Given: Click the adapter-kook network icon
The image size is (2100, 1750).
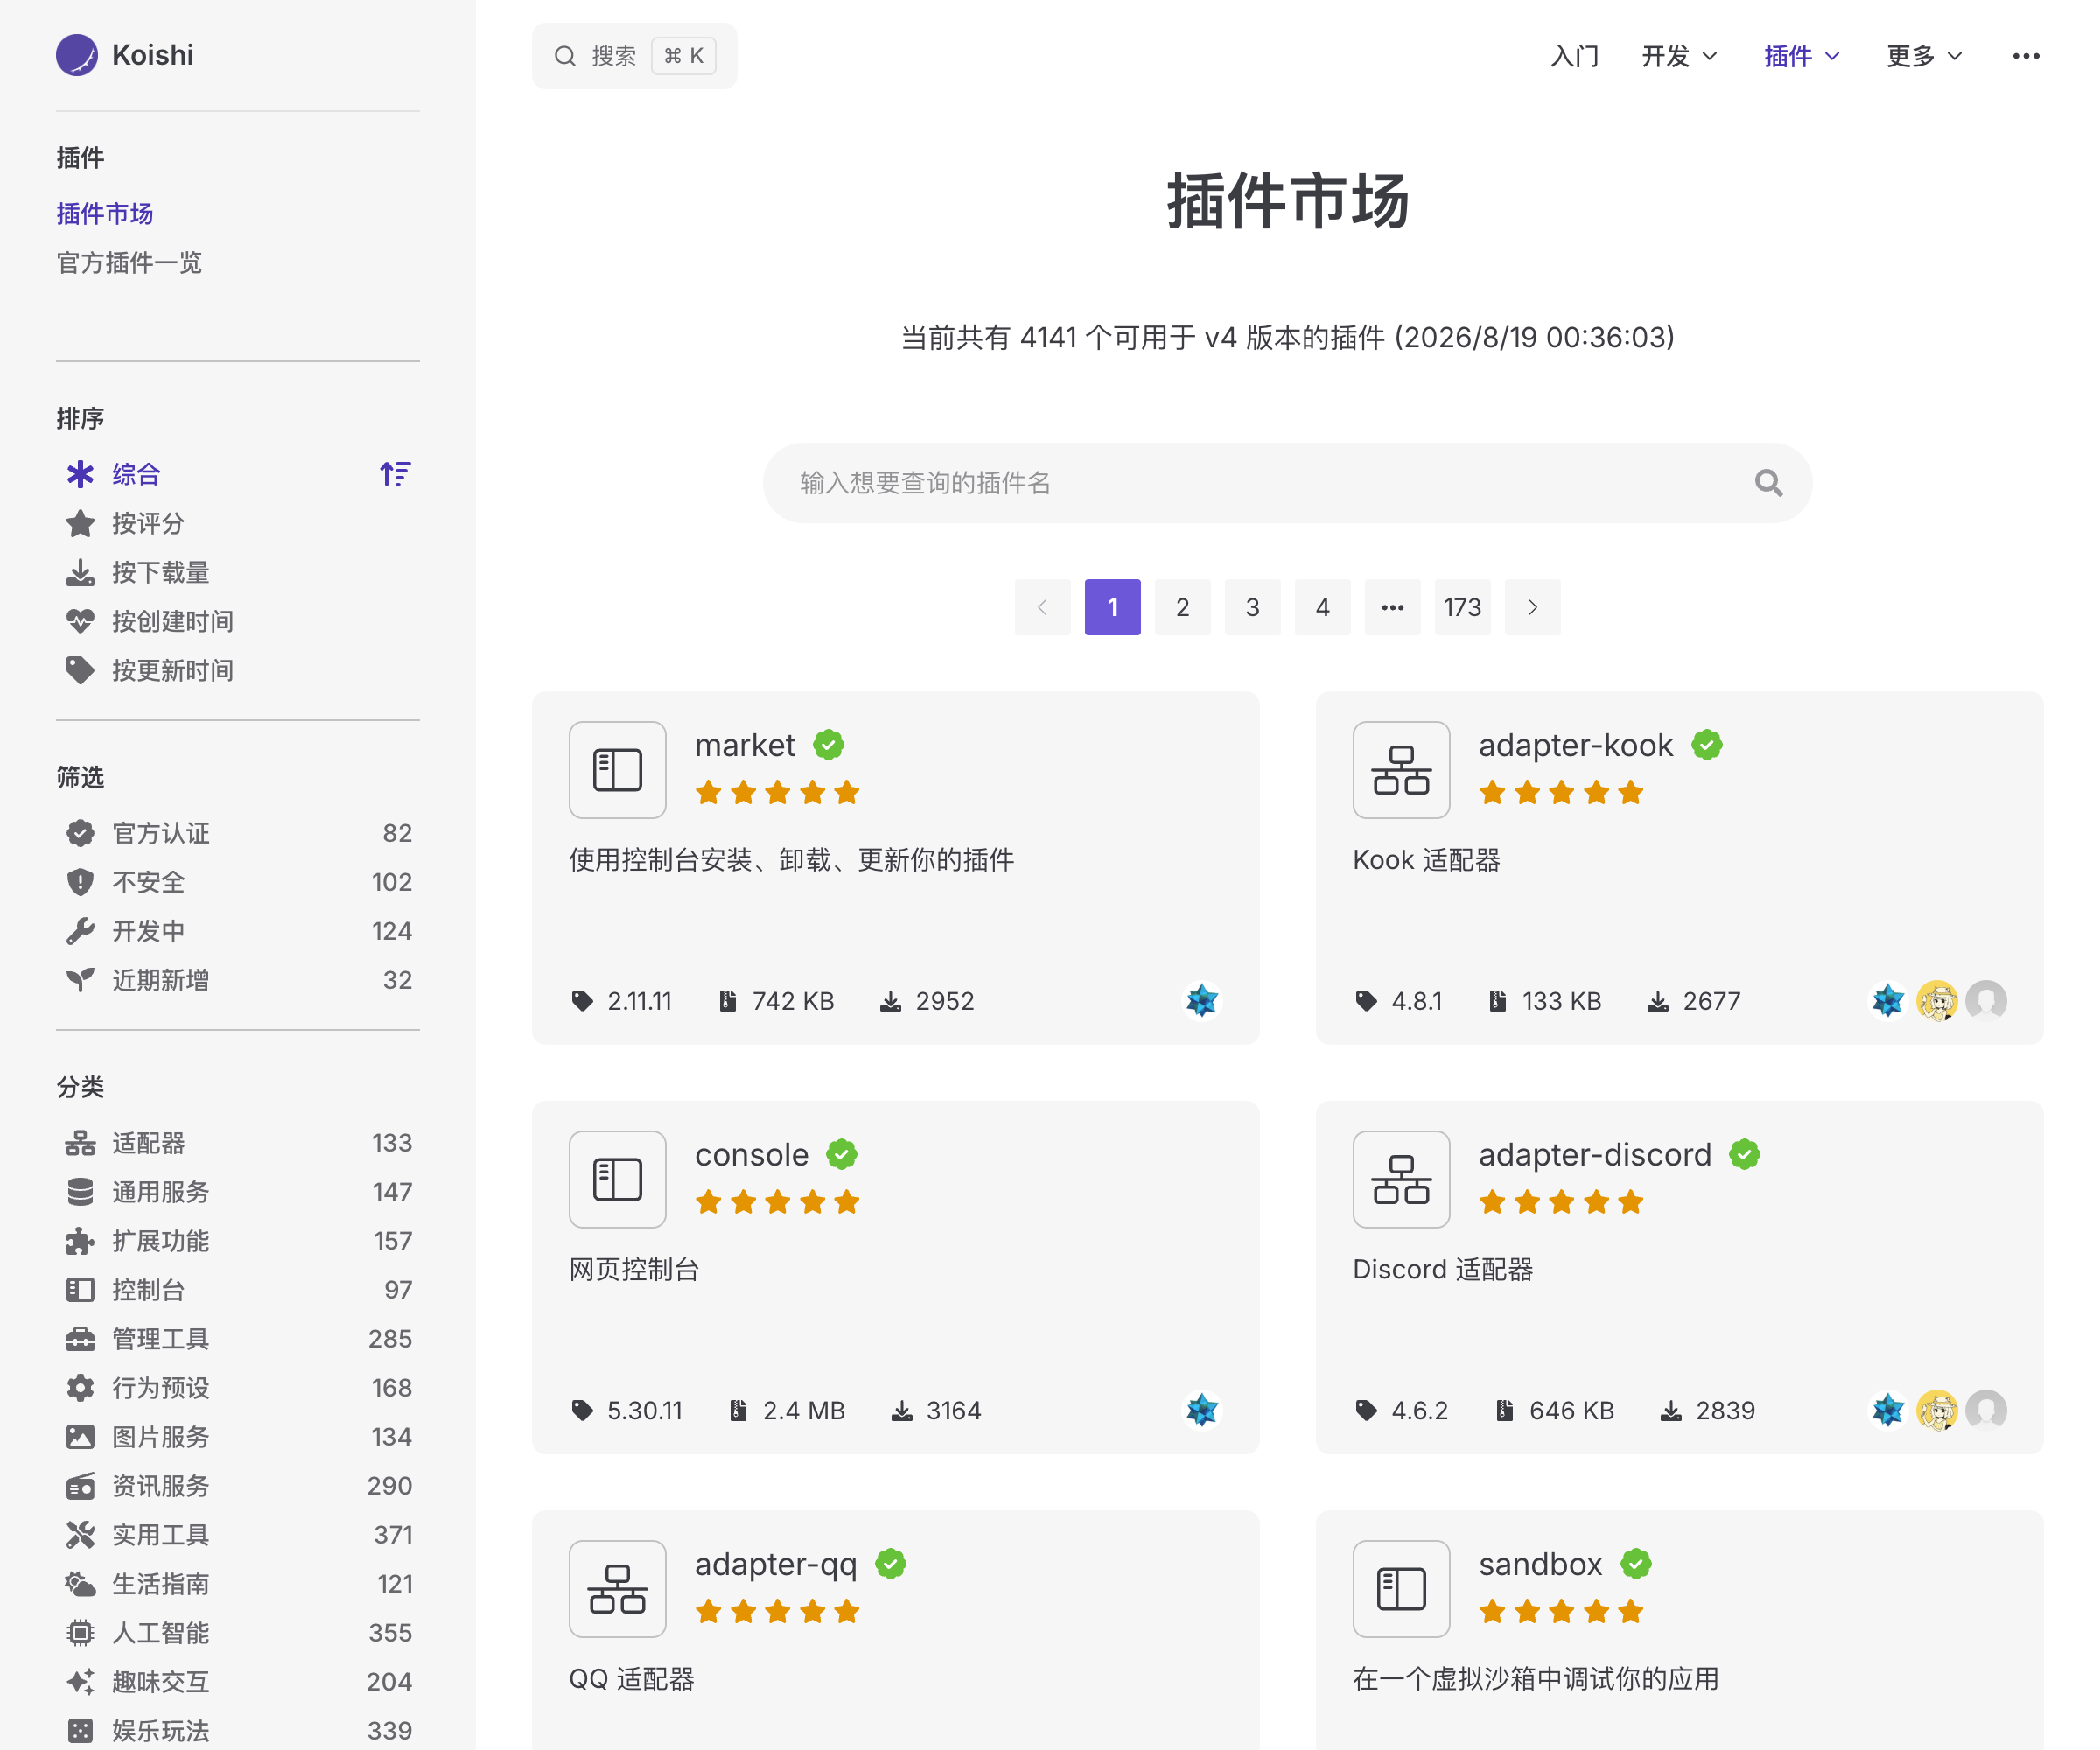Looking at the screenshot, I should point(1401,770).
